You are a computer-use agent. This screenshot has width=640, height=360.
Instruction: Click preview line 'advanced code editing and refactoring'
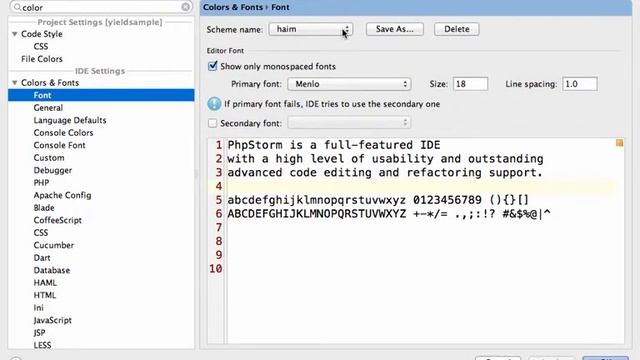click(385, 172)
